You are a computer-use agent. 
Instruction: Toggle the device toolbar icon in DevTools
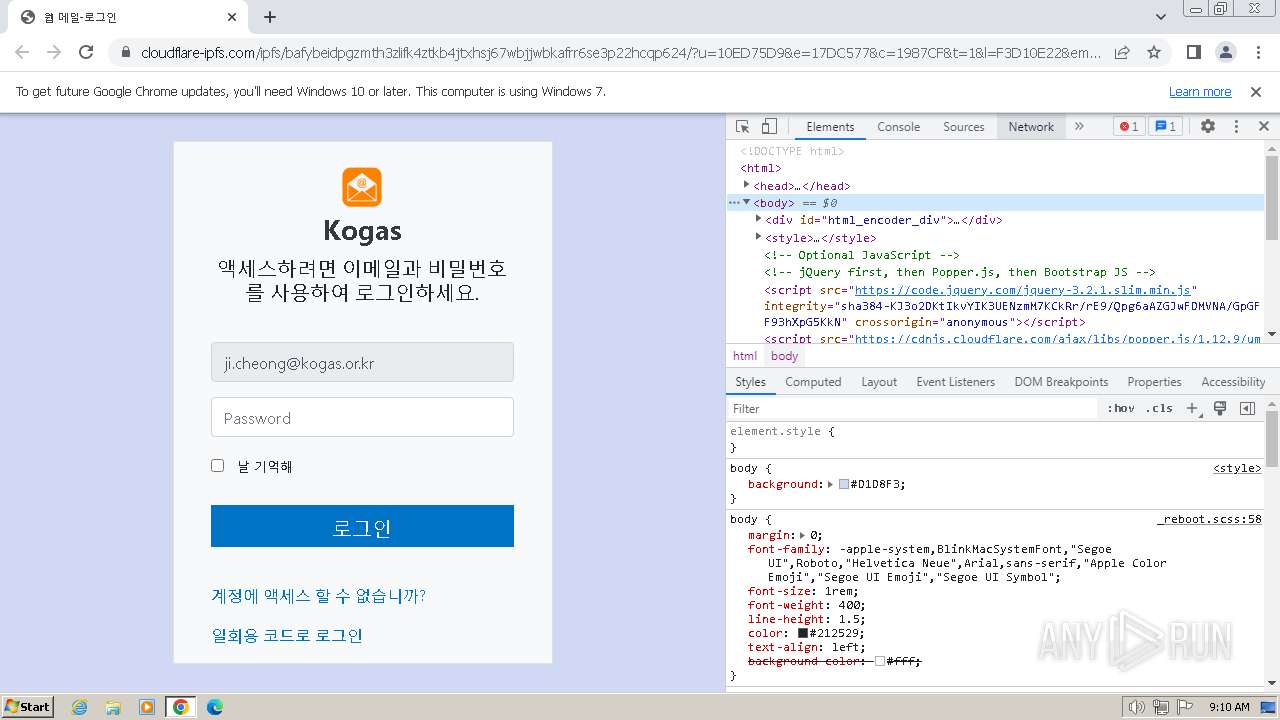click(769, 127)
